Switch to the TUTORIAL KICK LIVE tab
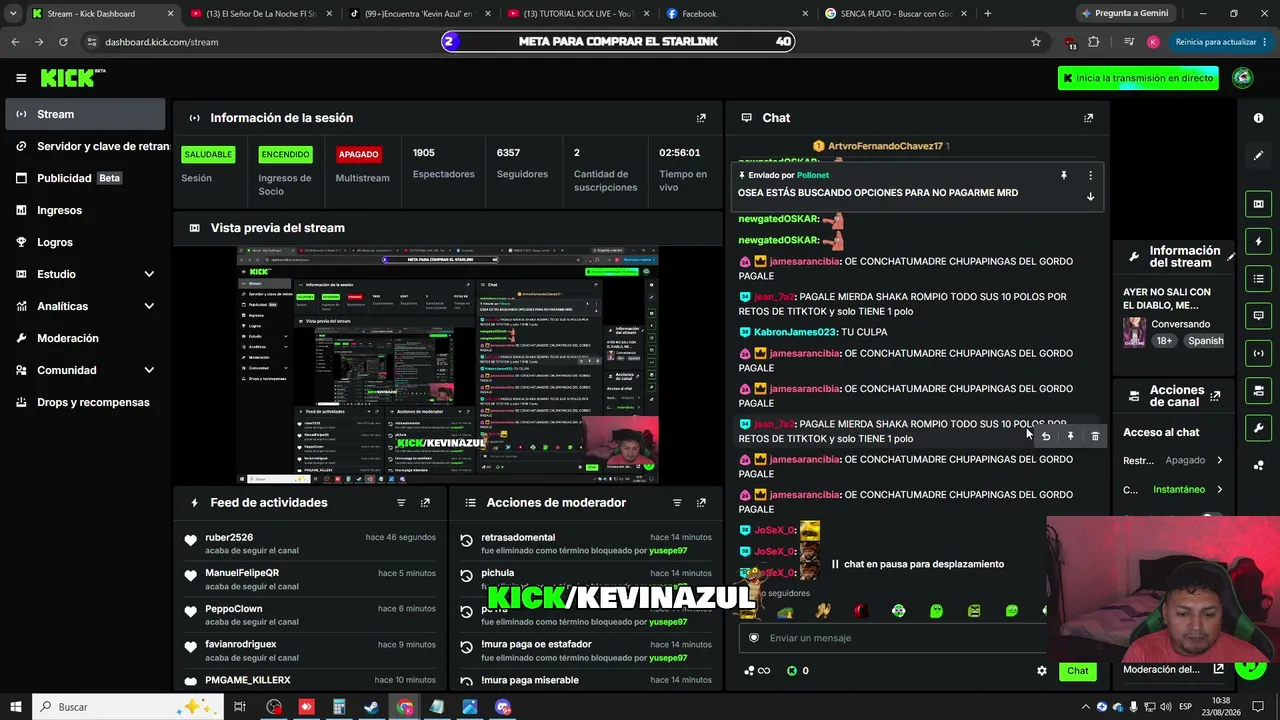 coord(580,14)
